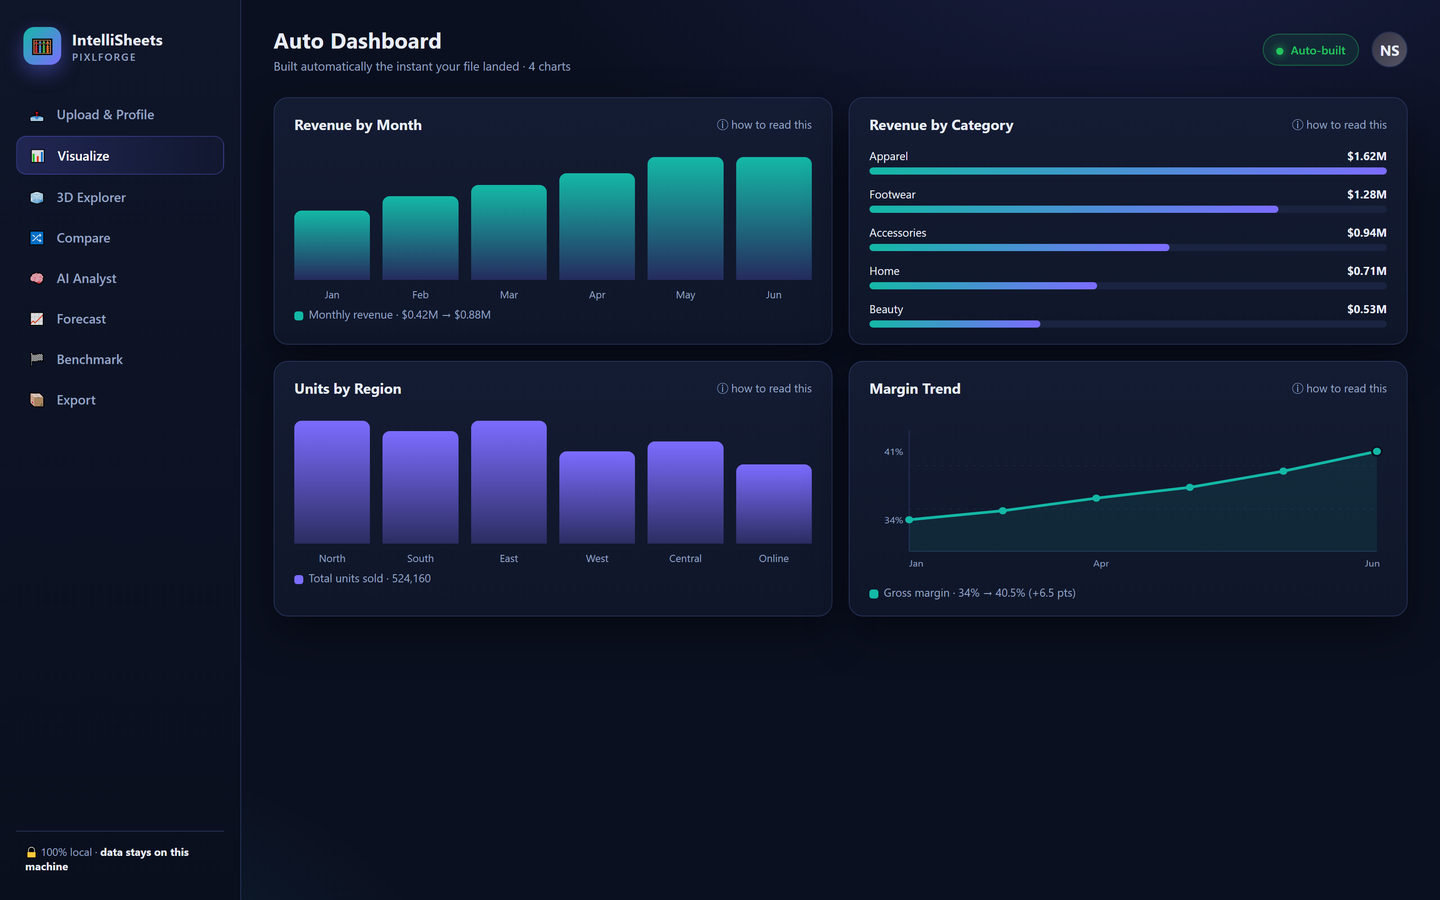1440x900 pixels.
Task: Click the 3D Explorer cube icon
Action: (x=37, y=197)
